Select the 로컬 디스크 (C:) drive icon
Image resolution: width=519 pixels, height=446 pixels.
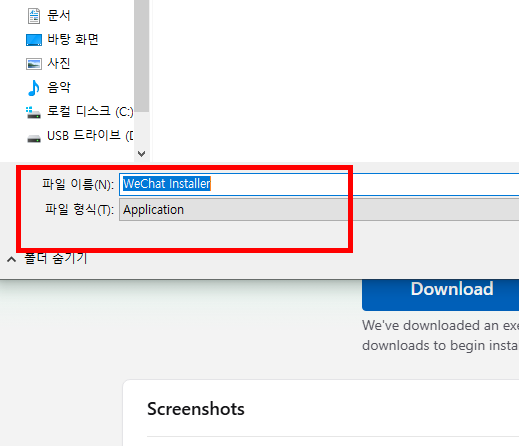click(33, 112)
